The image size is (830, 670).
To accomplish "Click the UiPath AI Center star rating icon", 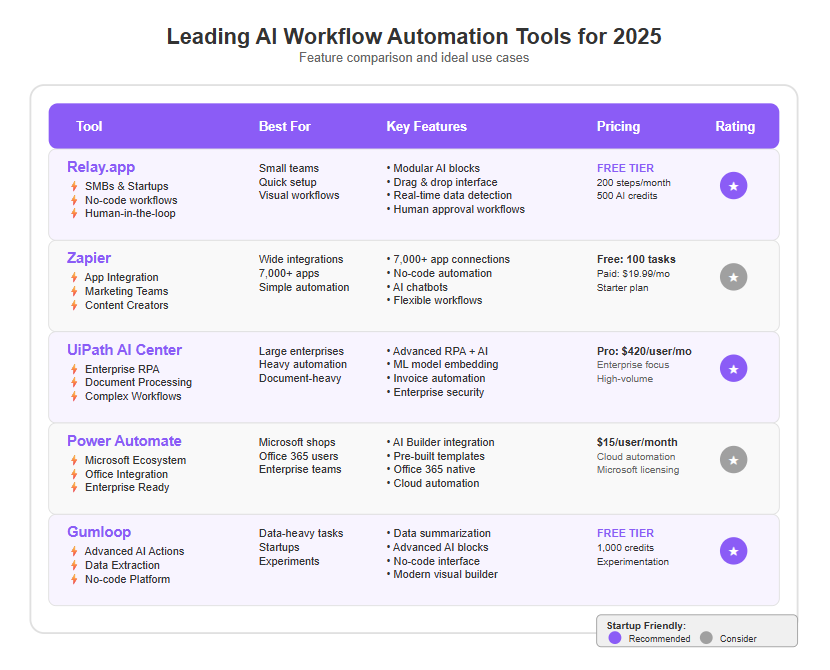I will pyautogui.click(x=733, y=368).
